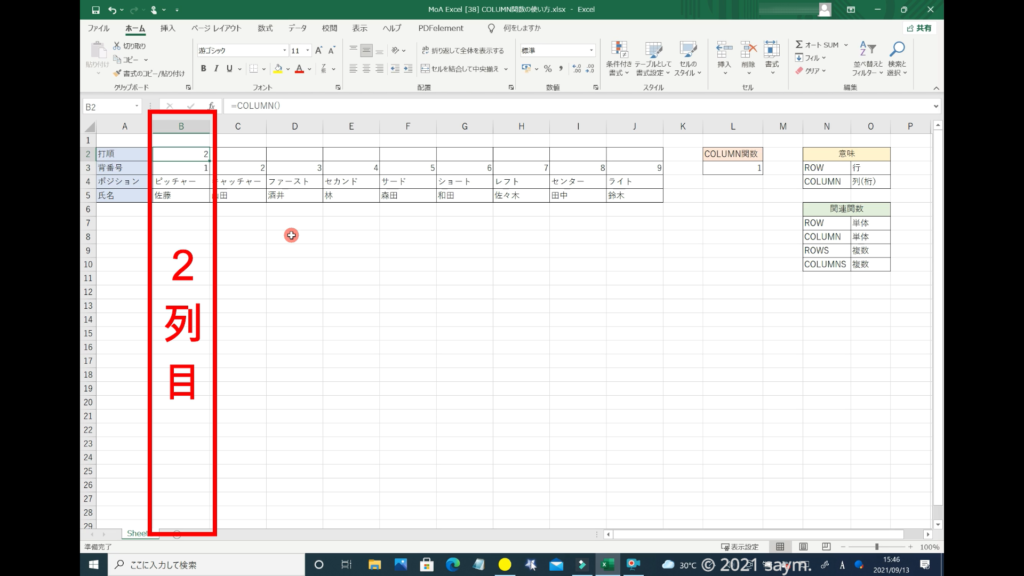Open the 挿入 (Insert) ribbon tab
The height and width of the screenshot is (576, 1024).
click(x=168, y=28)
